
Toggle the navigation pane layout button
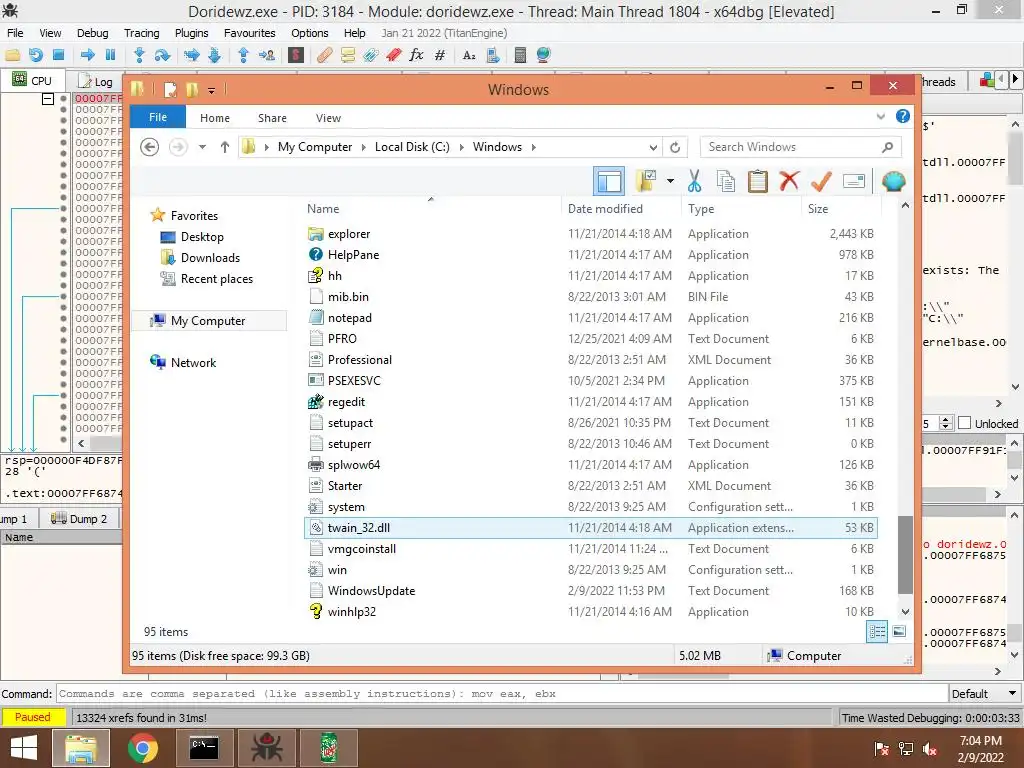pyautogui.click(x=609, y=181)
